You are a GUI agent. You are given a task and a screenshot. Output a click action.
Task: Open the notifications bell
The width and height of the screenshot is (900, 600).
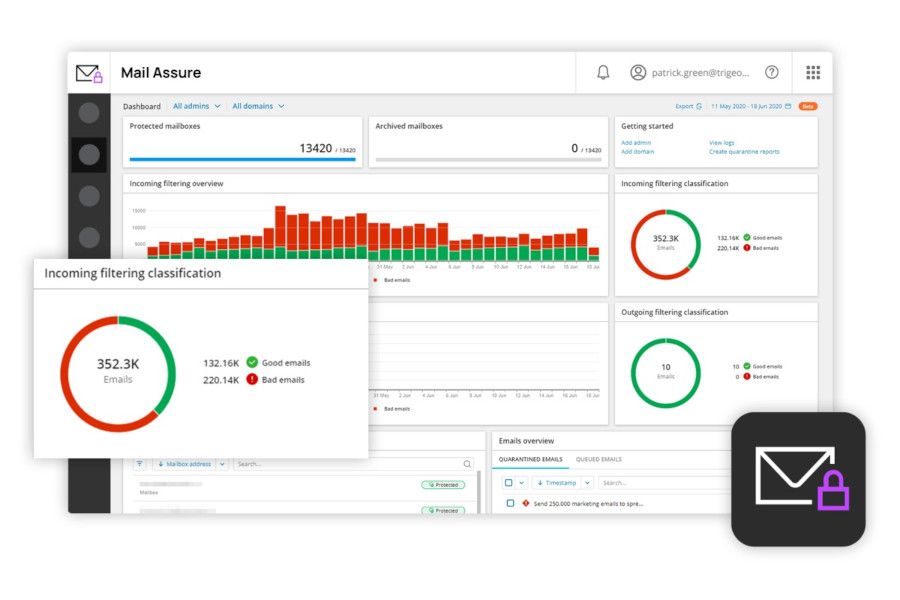click(x=603, y=72)
